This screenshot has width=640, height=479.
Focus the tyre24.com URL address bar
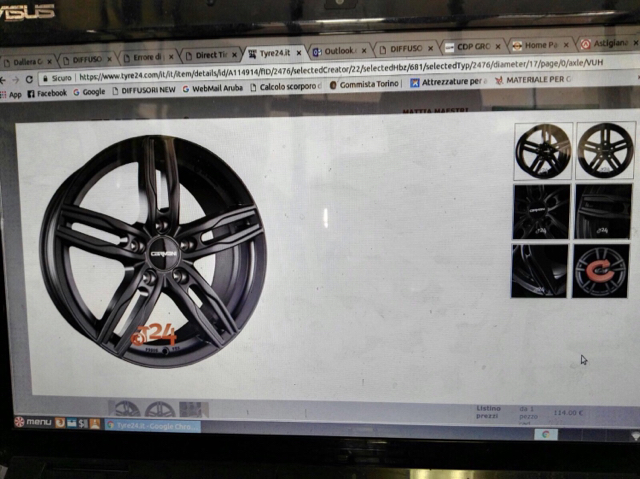click(341, 70)
